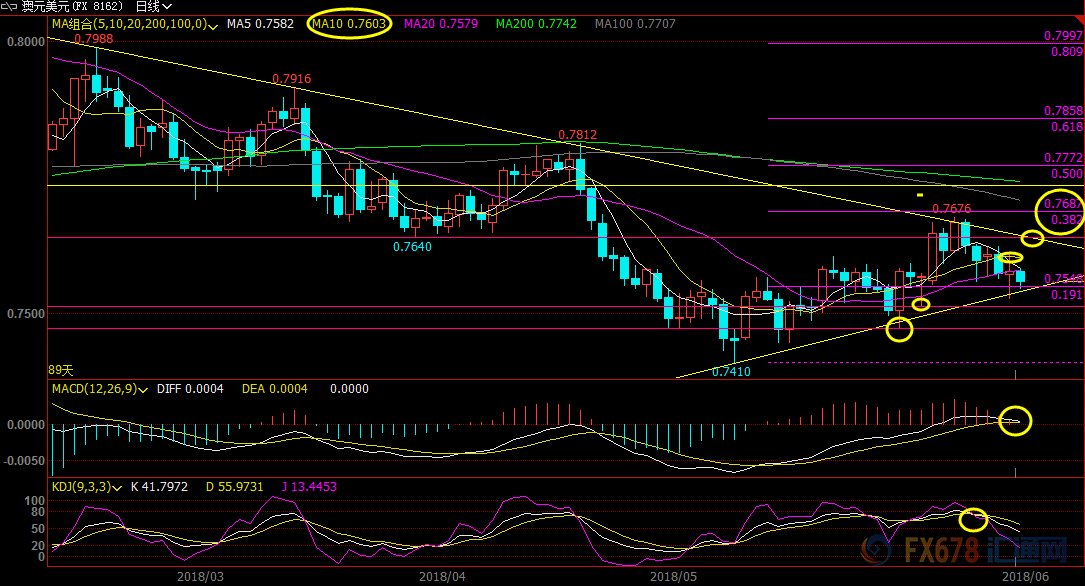The width and height of the screenshot is (1085, 586).
Task: Click the DEA 0.0004 MACD value
Action: (x=275, y=389)
